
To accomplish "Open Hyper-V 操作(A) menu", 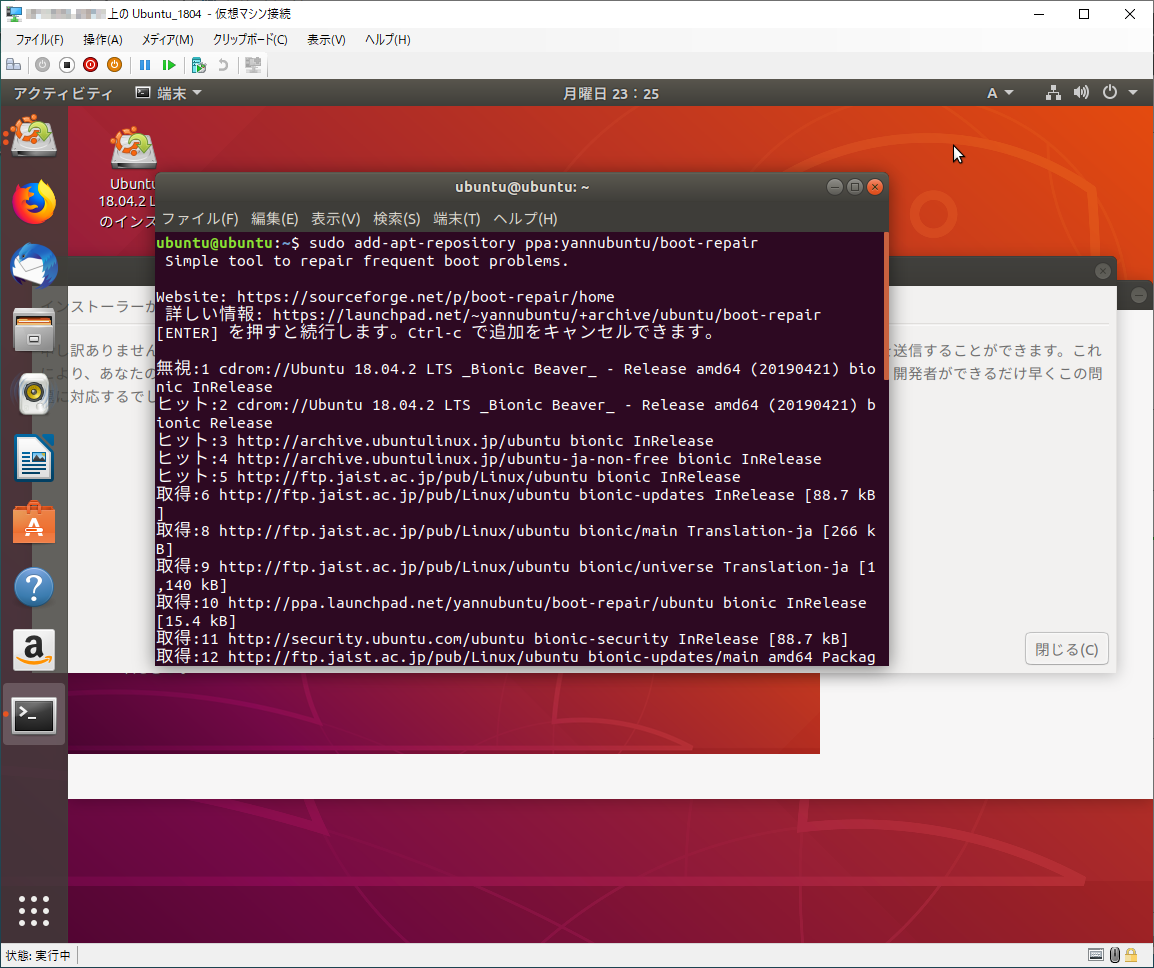I will point(102,40).
